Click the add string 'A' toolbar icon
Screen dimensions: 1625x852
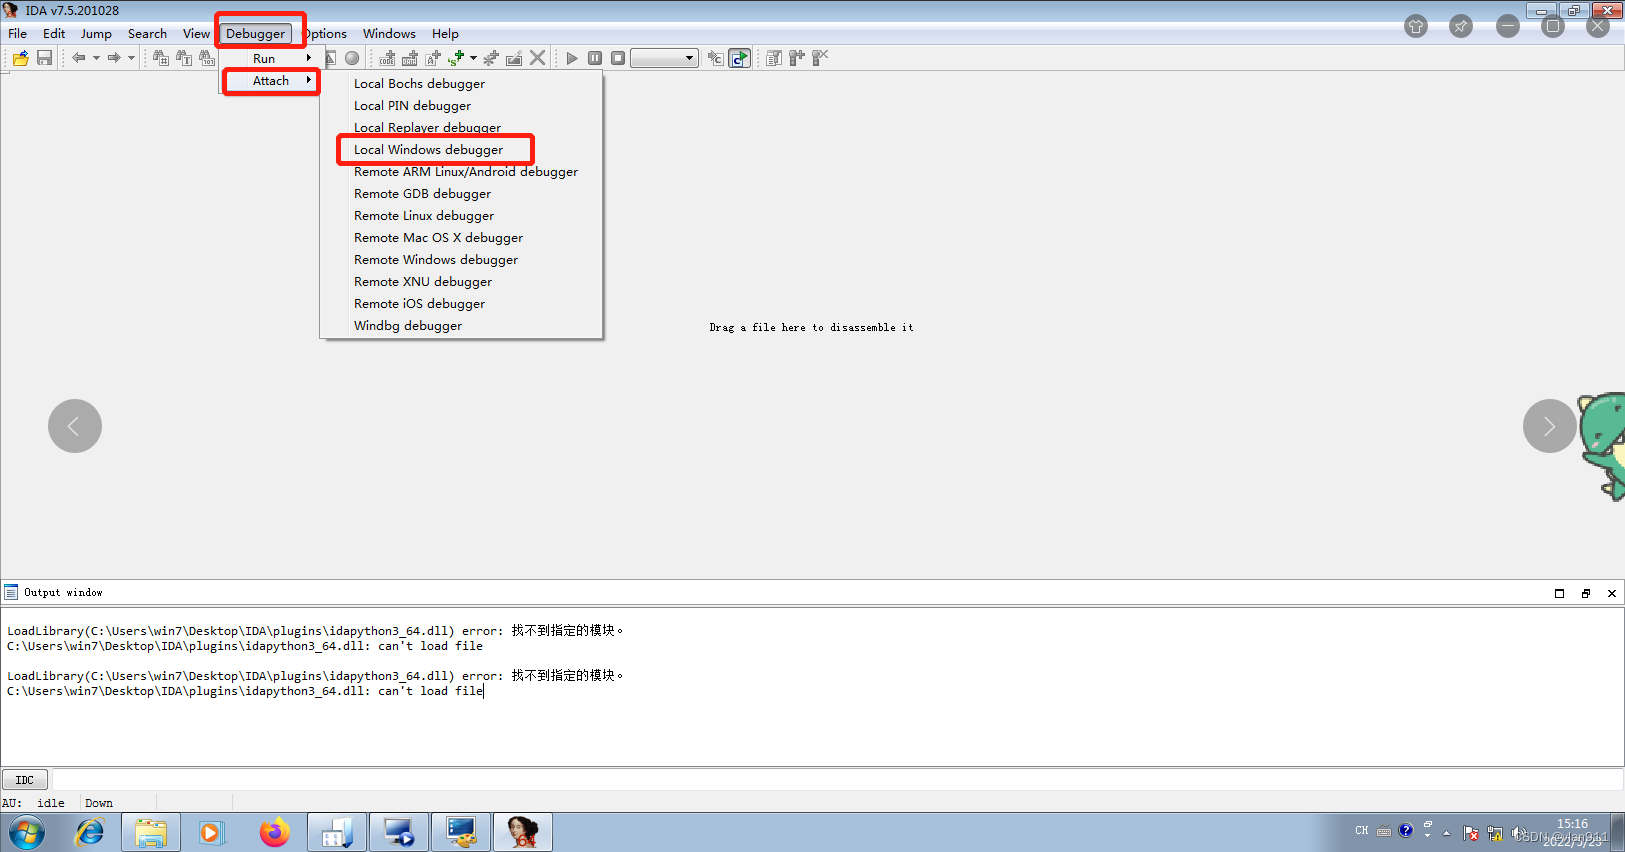point(433,58)
